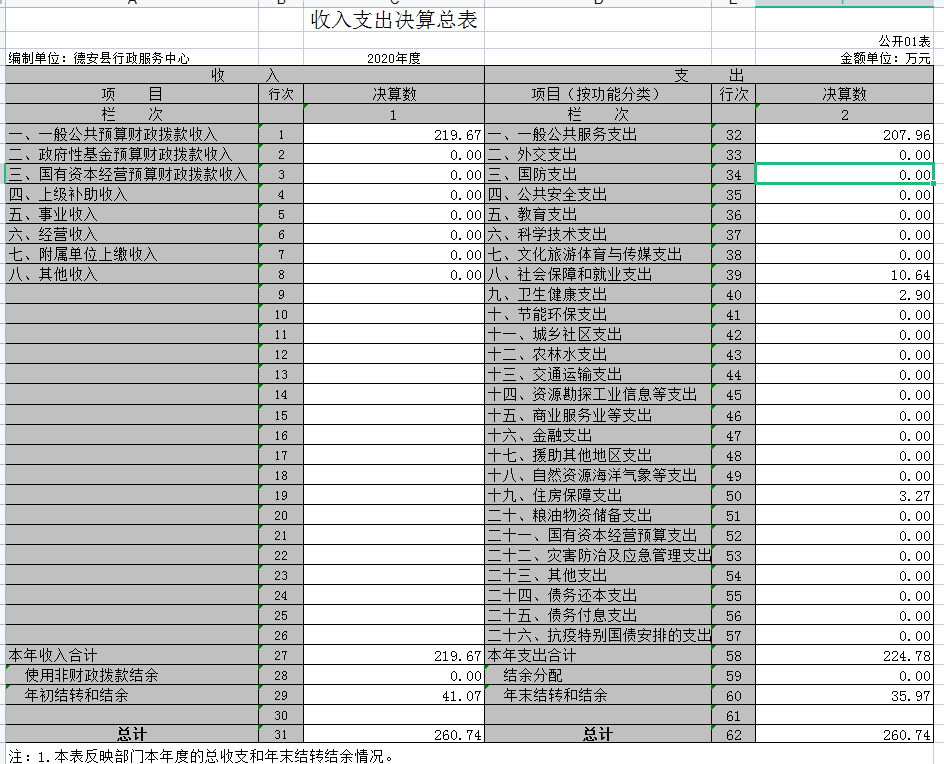
Task: Click the 41.07 年初结转和结余 value
Action: coord(393,695)
